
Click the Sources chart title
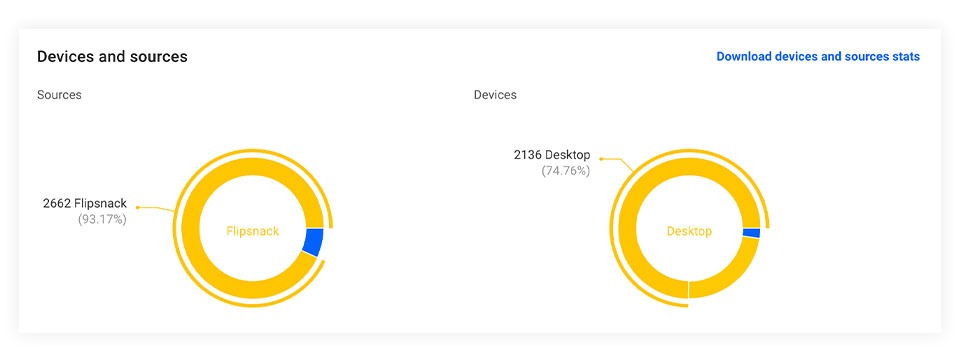(59, 95)
